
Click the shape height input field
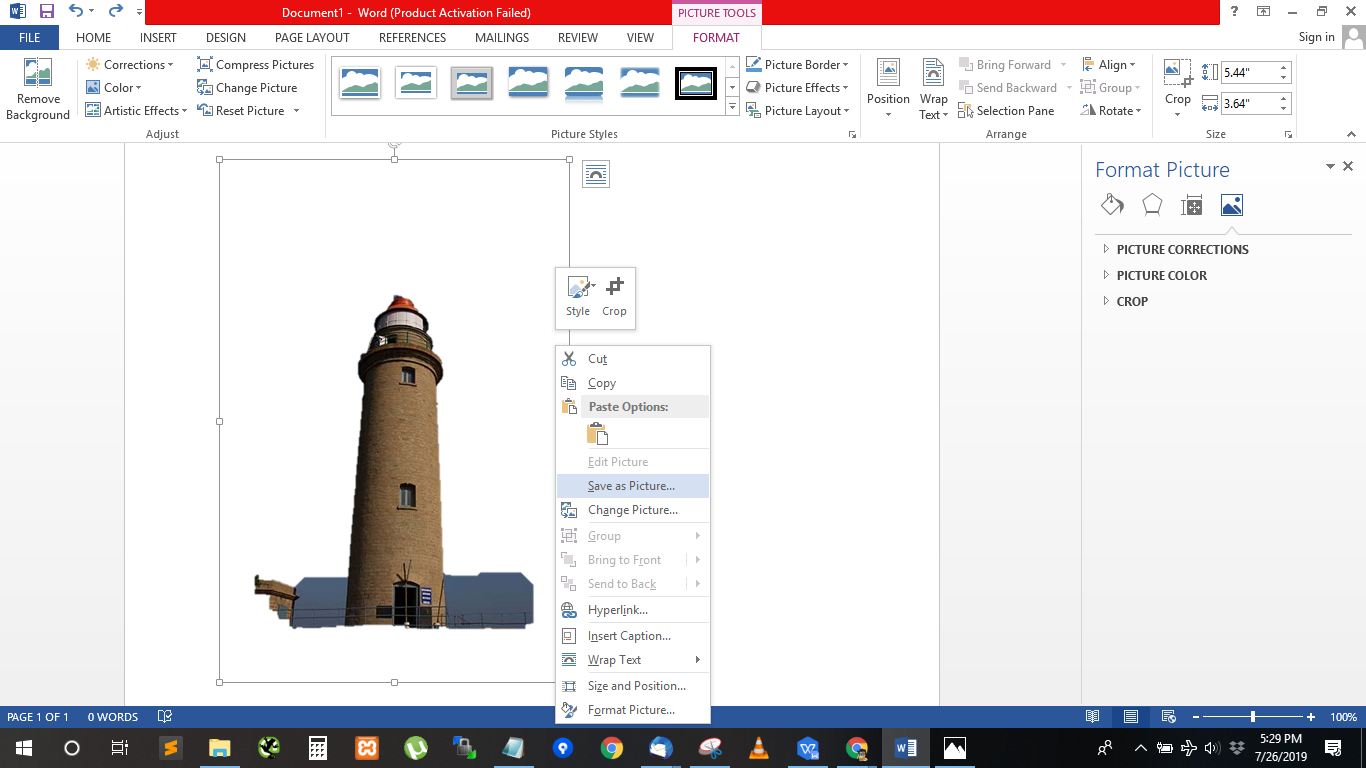1248,73
